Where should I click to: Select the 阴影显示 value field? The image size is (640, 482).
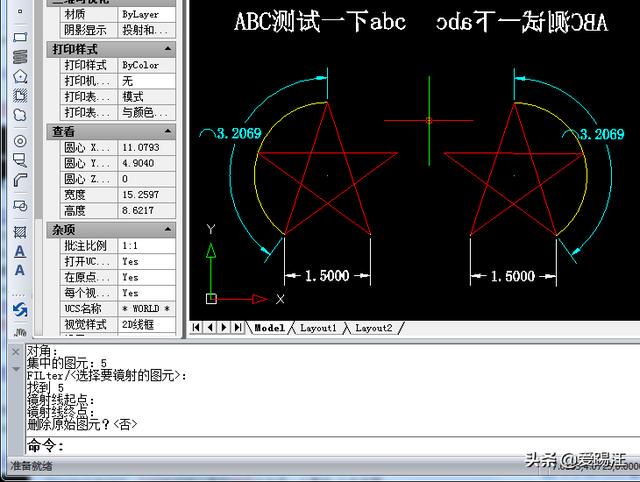tap(147, 30)
